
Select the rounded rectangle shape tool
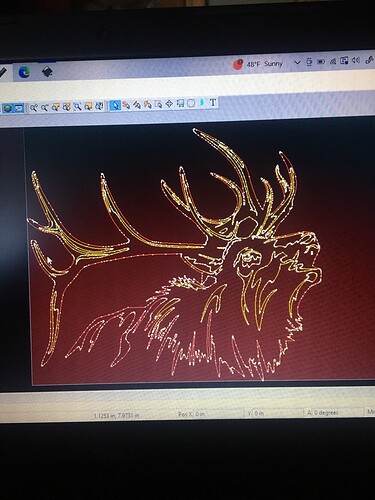click(x=191, y=103)
